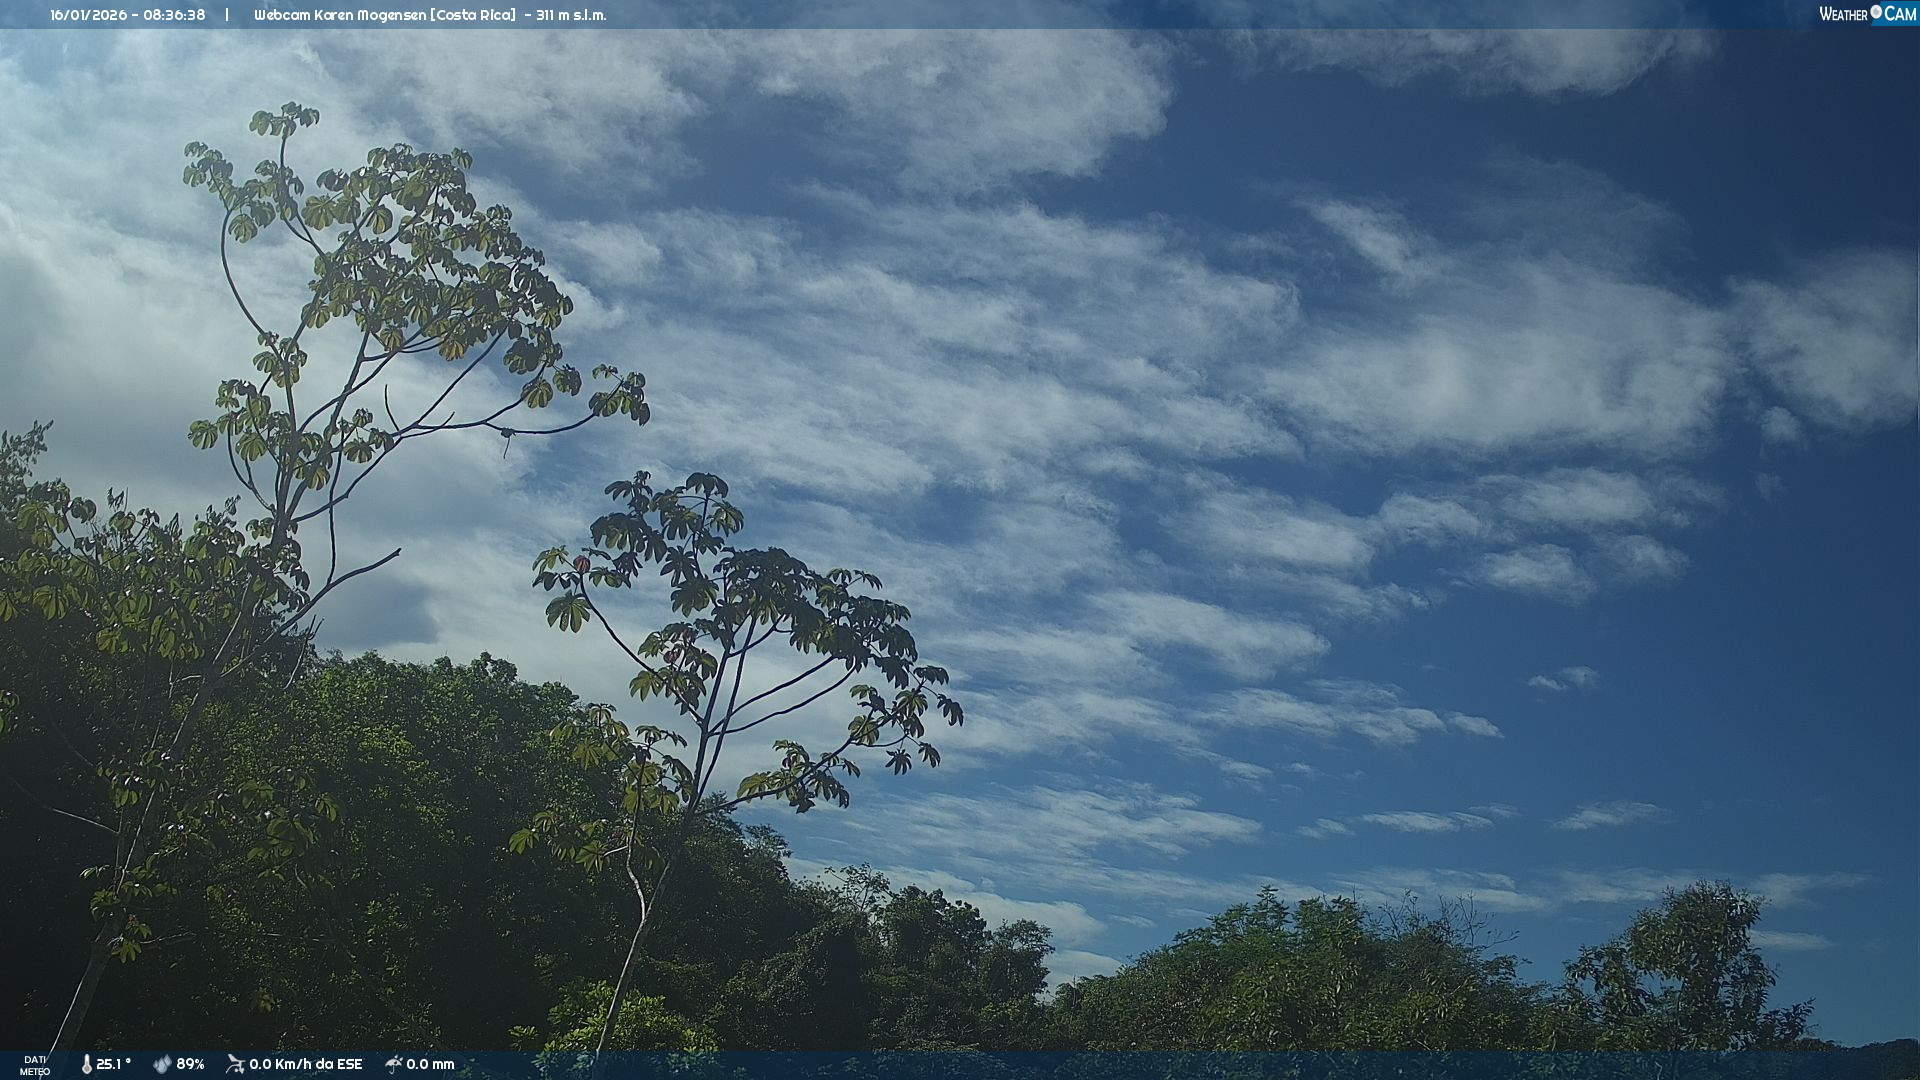Click the 08:36:38 timestamp
Viewport: 1920px width, 1080px height.
click(x=174, y=15)
